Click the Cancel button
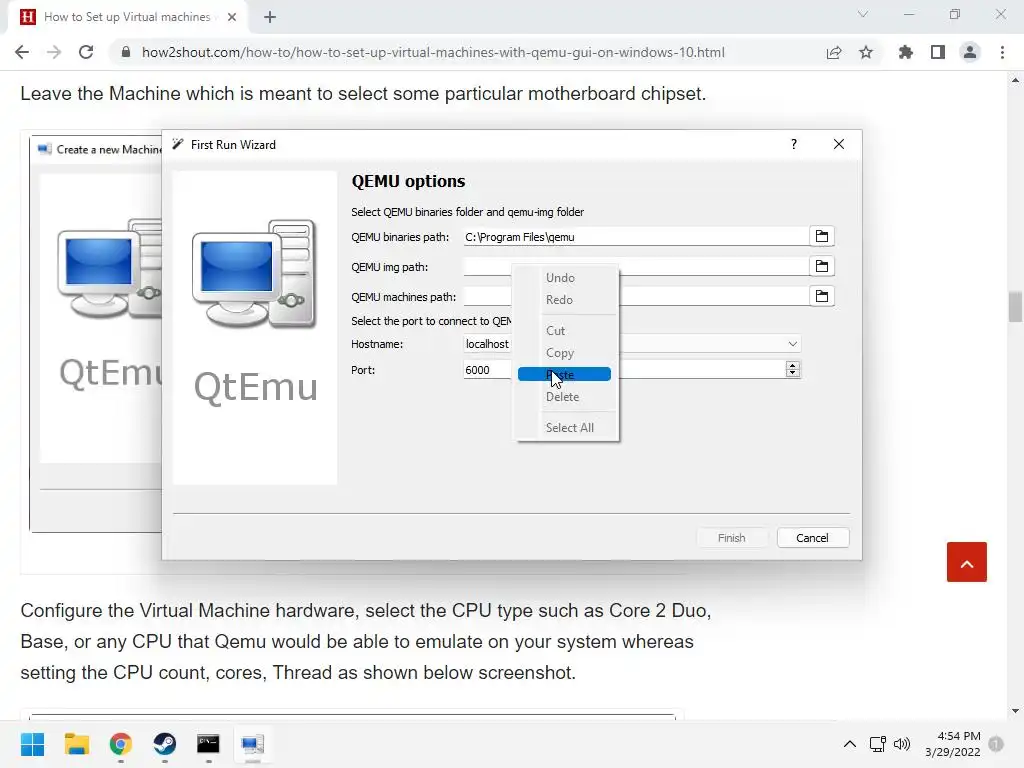The width and height of the screenshot is (1024, 768). (x=812, y=538)
